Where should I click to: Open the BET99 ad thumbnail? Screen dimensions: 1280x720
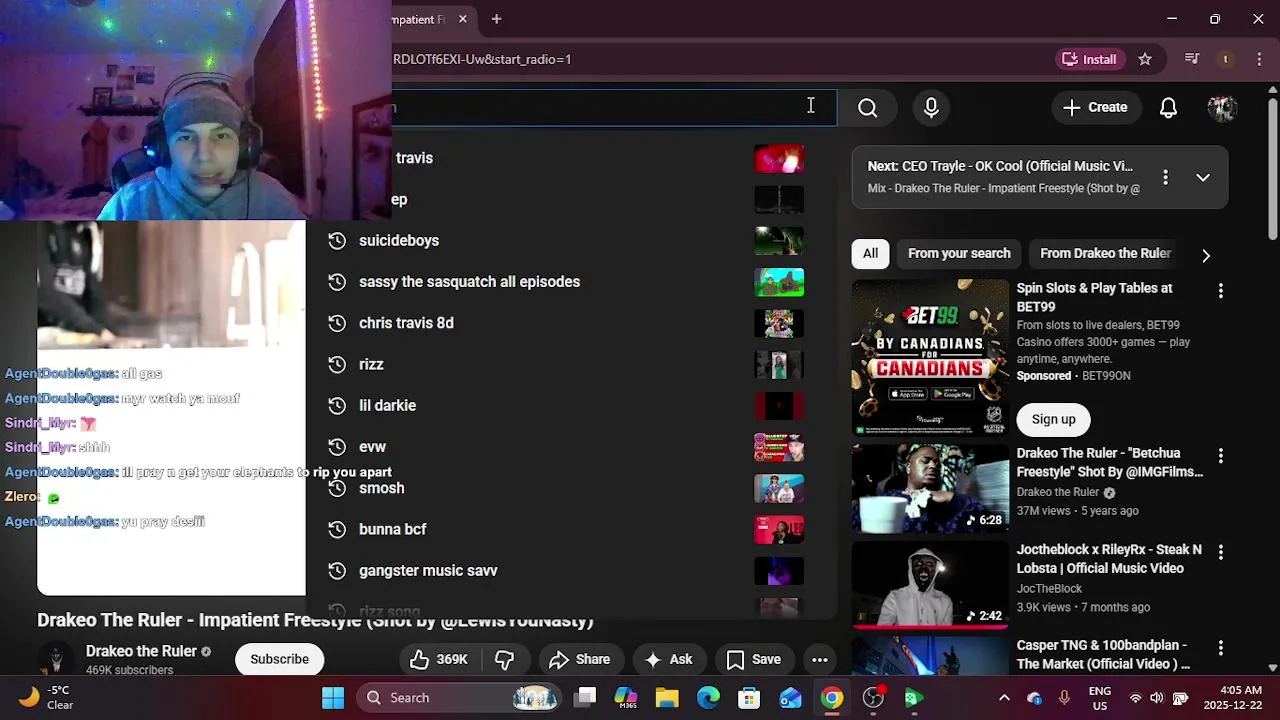(x=930, y=357)
